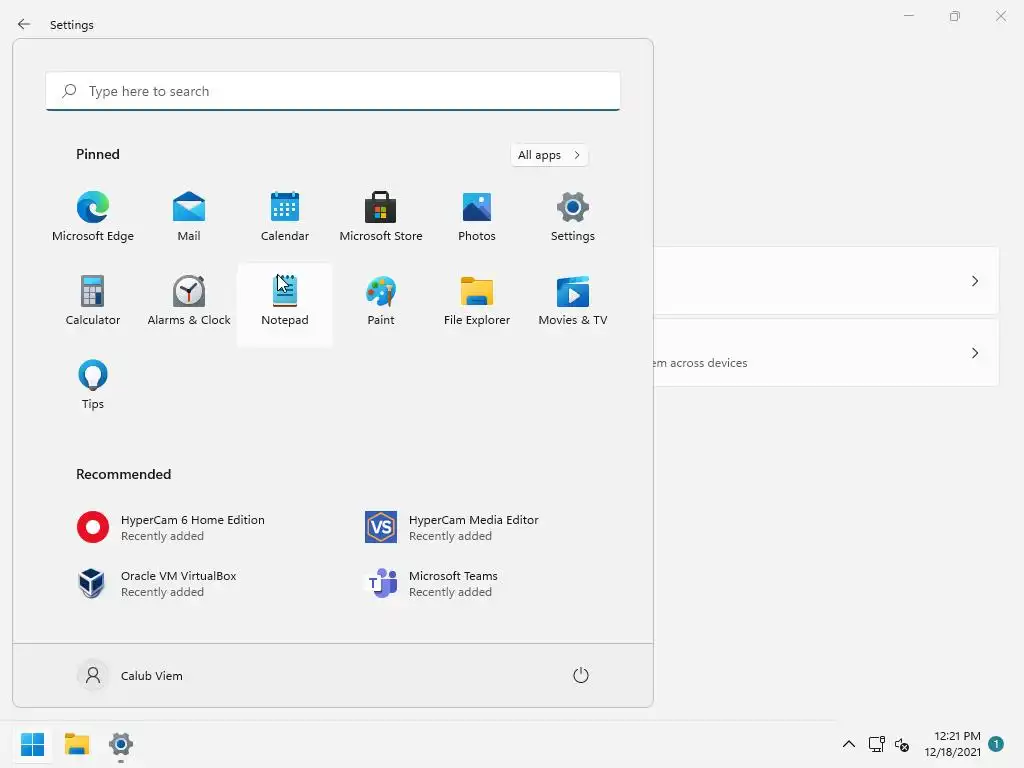Launch Oracle VM VirtualBox recommendation
This screenshot has width=1024, height=768.
[x=157, y=583]
